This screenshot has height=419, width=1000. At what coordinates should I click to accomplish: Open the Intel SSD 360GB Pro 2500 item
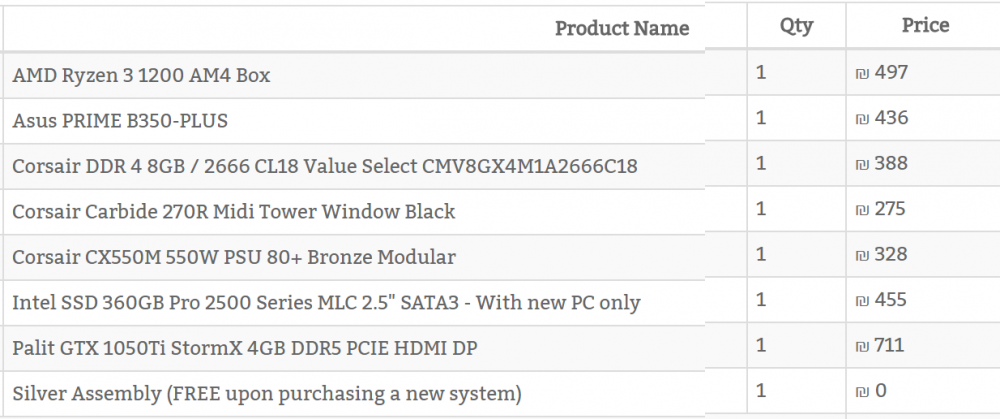point(326,302)
